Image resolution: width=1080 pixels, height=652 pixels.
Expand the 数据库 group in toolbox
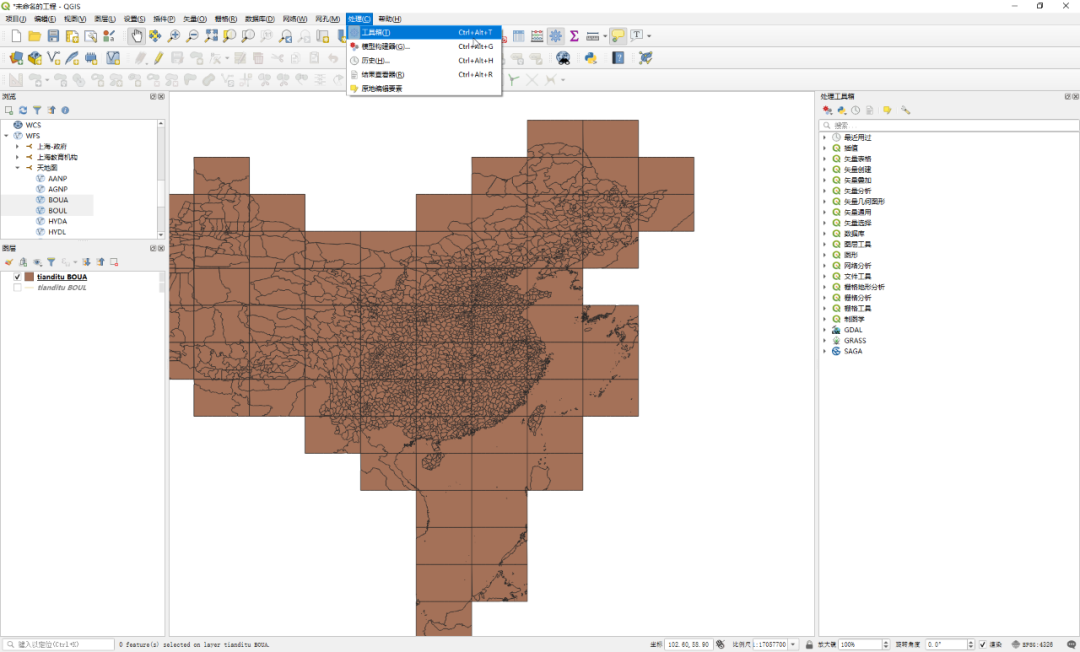(824, 234)
